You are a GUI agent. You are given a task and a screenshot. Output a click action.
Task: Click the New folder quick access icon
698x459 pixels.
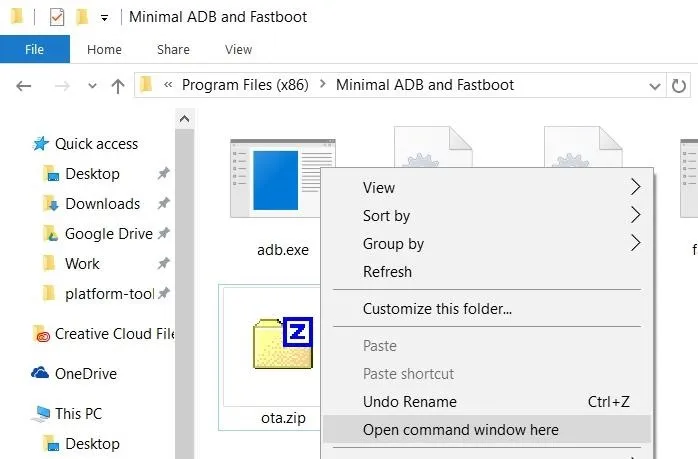tap(81, 17)
